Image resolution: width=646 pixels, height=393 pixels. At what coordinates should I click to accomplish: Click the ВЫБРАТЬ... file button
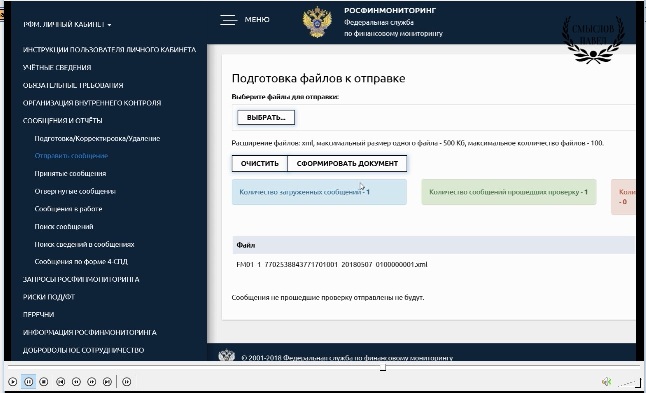(266, 117)
